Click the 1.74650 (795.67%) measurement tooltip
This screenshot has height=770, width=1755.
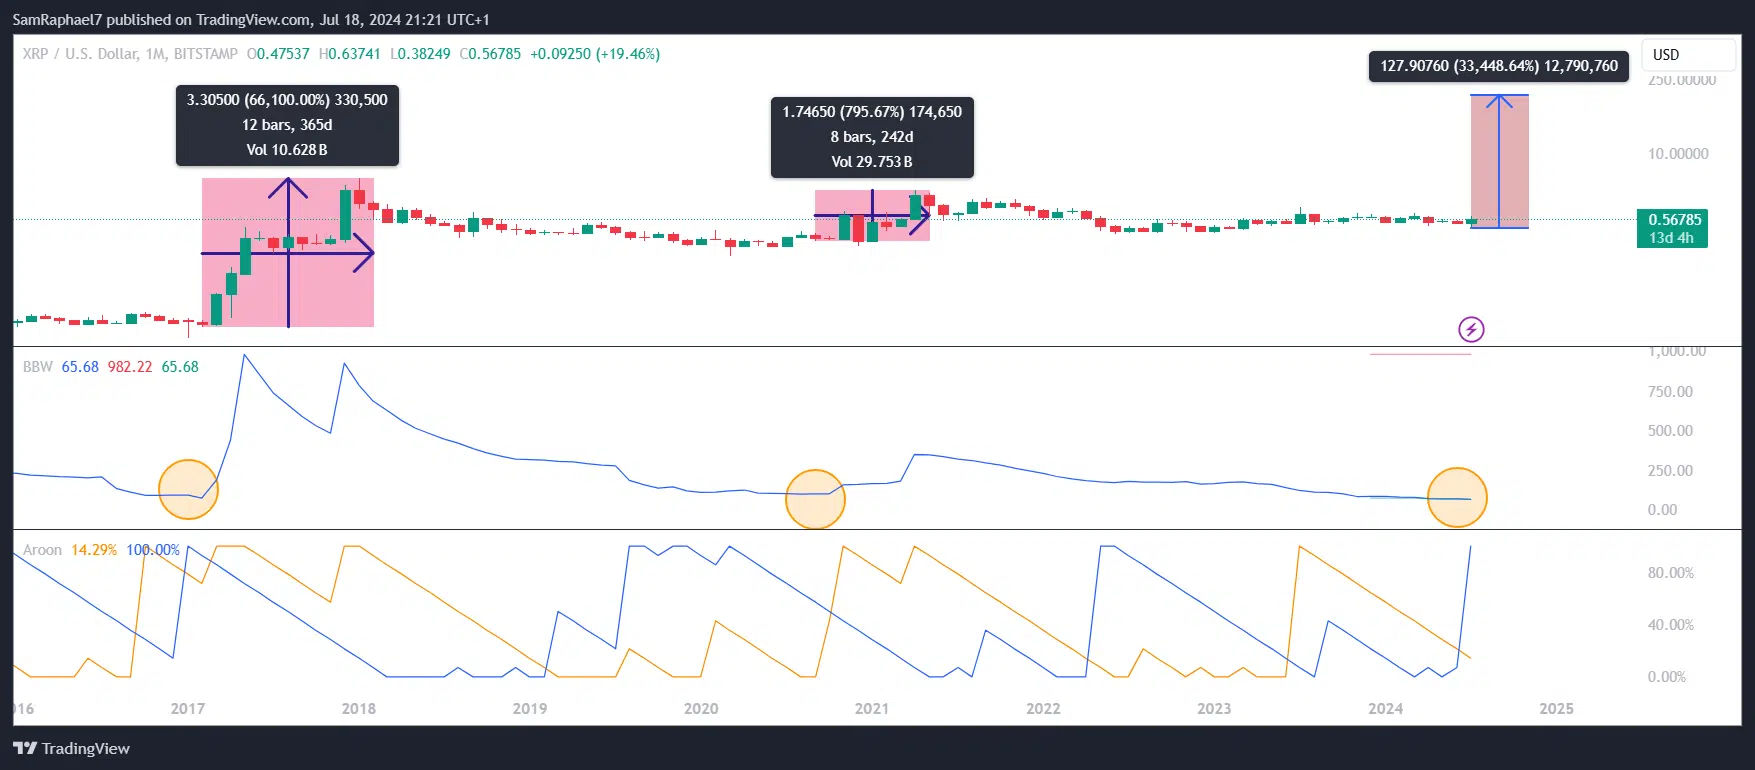pyautogui.click(x=872, y=137)
